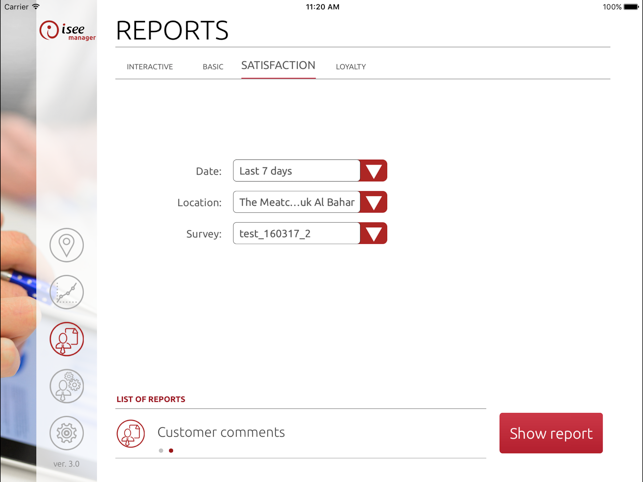Click the Show report button
Screen dimensions: 643x482
[551, 433]
